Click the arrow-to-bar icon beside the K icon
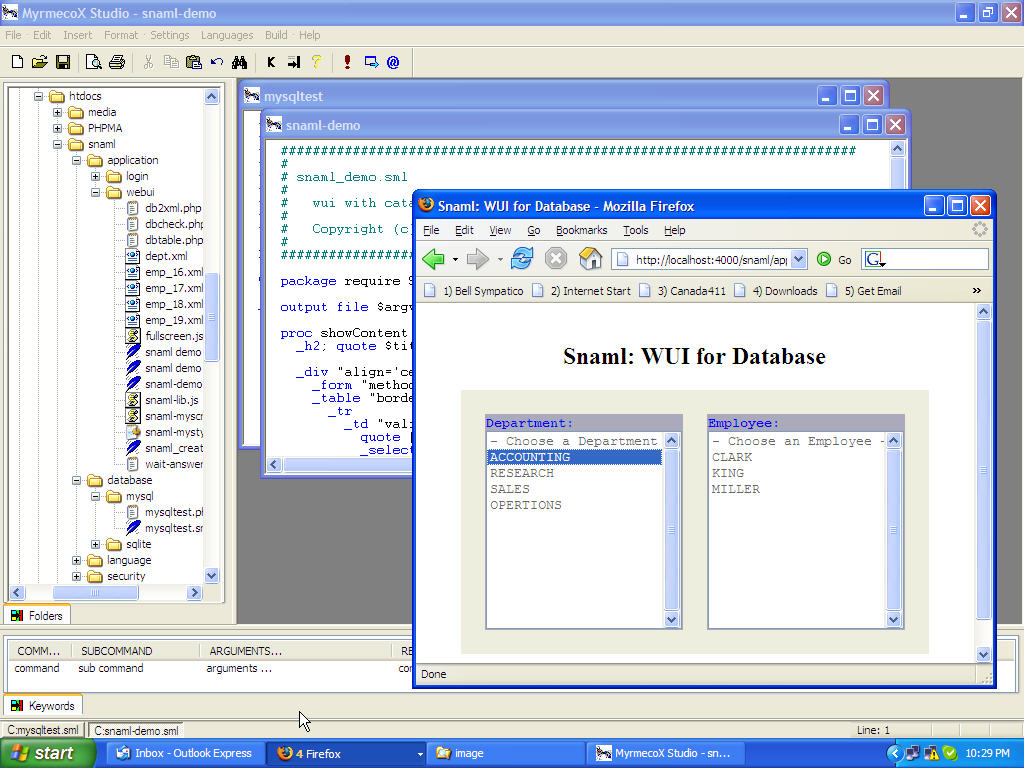Screen dimensions: 1024x768 point(294,62)
